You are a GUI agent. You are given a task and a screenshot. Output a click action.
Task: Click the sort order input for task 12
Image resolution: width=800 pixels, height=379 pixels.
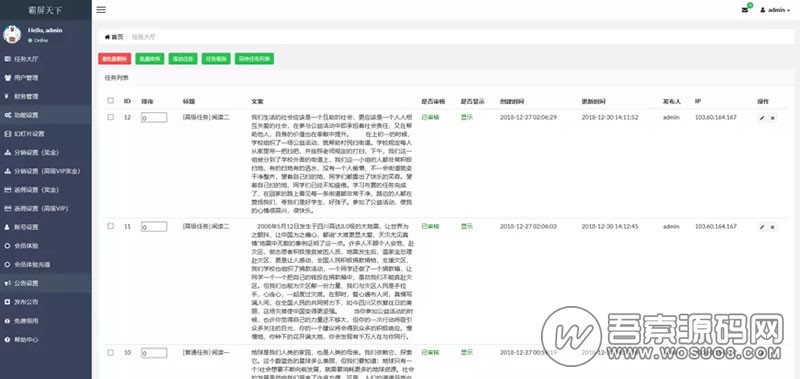(x=154, y=117)
